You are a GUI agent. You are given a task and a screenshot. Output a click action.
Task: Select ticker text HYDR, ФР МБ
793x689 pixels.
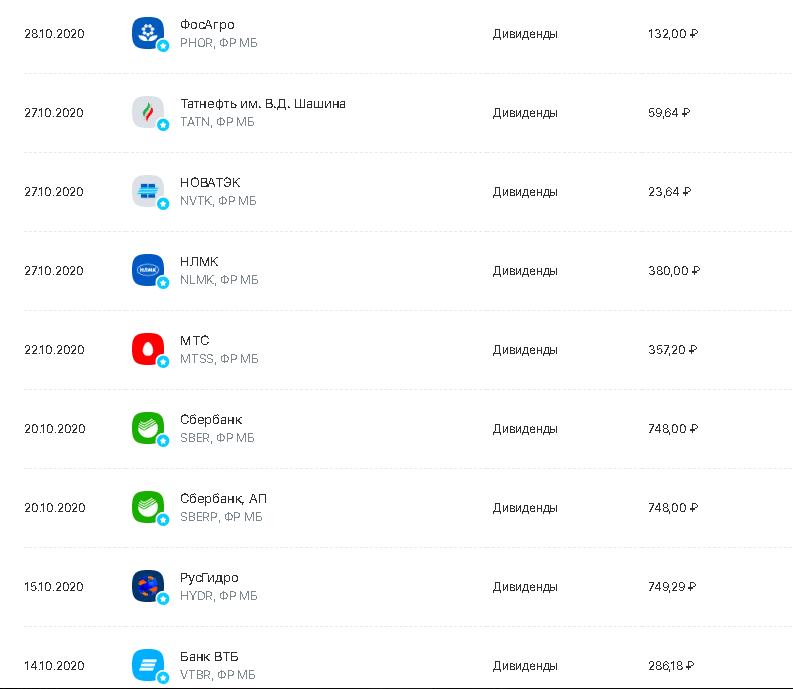click(219, 595)
